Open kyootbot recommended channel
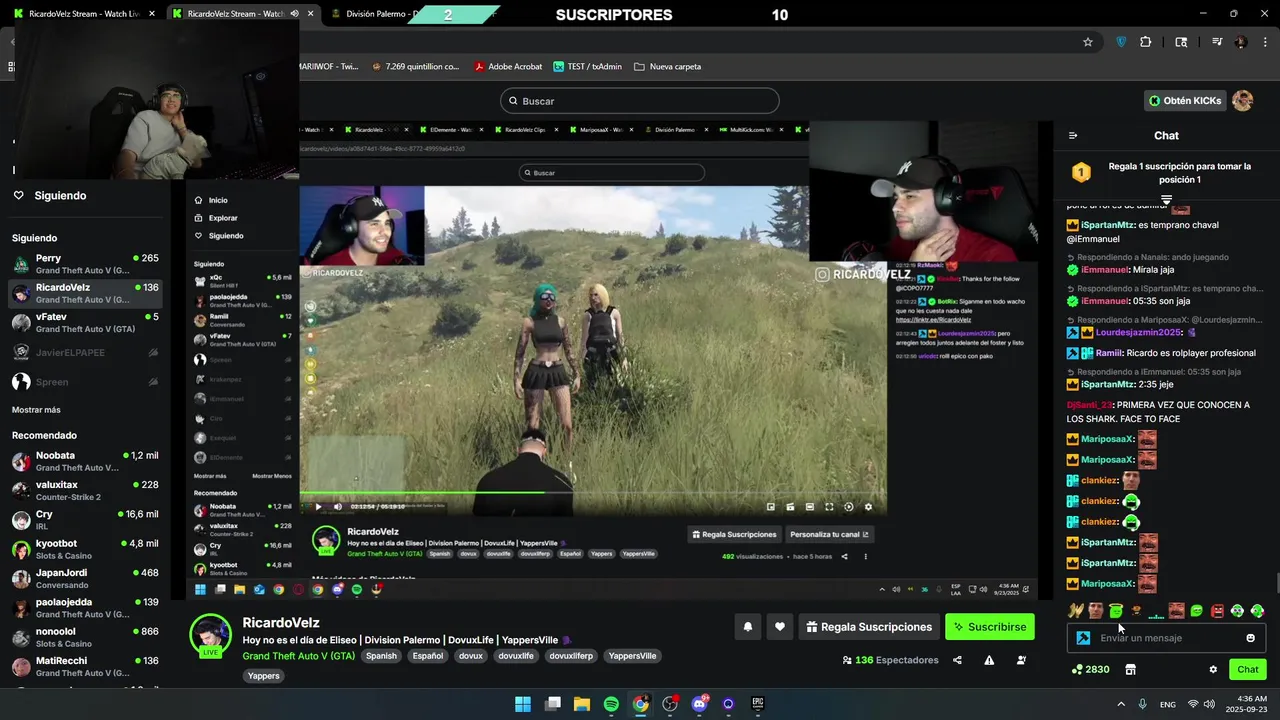 [85, 549]
